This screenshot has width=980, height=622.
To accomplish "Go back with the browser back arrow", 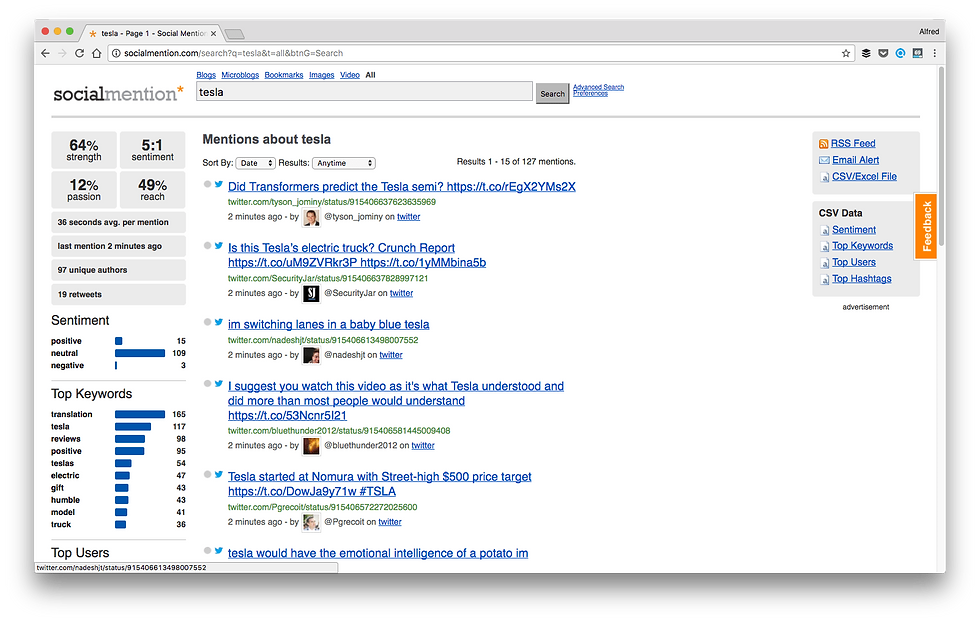I will [x=45, y=53].
